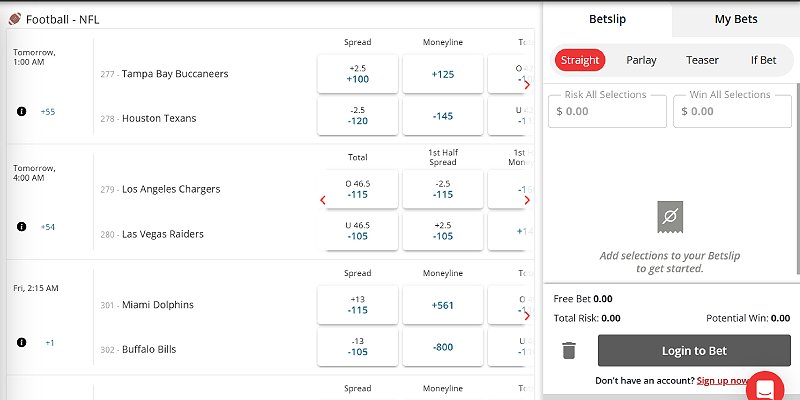Pick Tampa Bay Buccaneers moneyline +125
Image resolution: width=800 pixels, height=400 pixels.
tap(443, 74)
